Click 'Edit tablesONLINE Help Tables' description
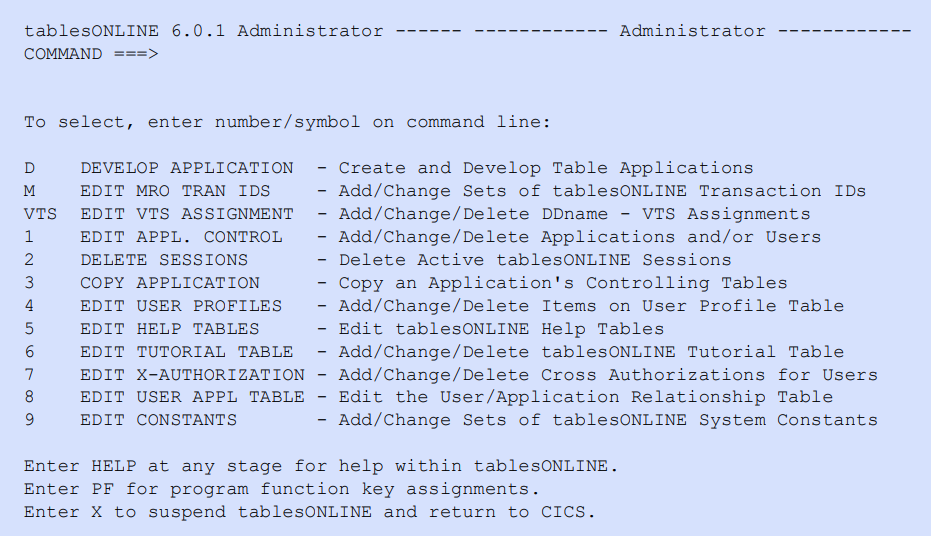The width and height of the screenshot is (931, 536). (501, 329)
